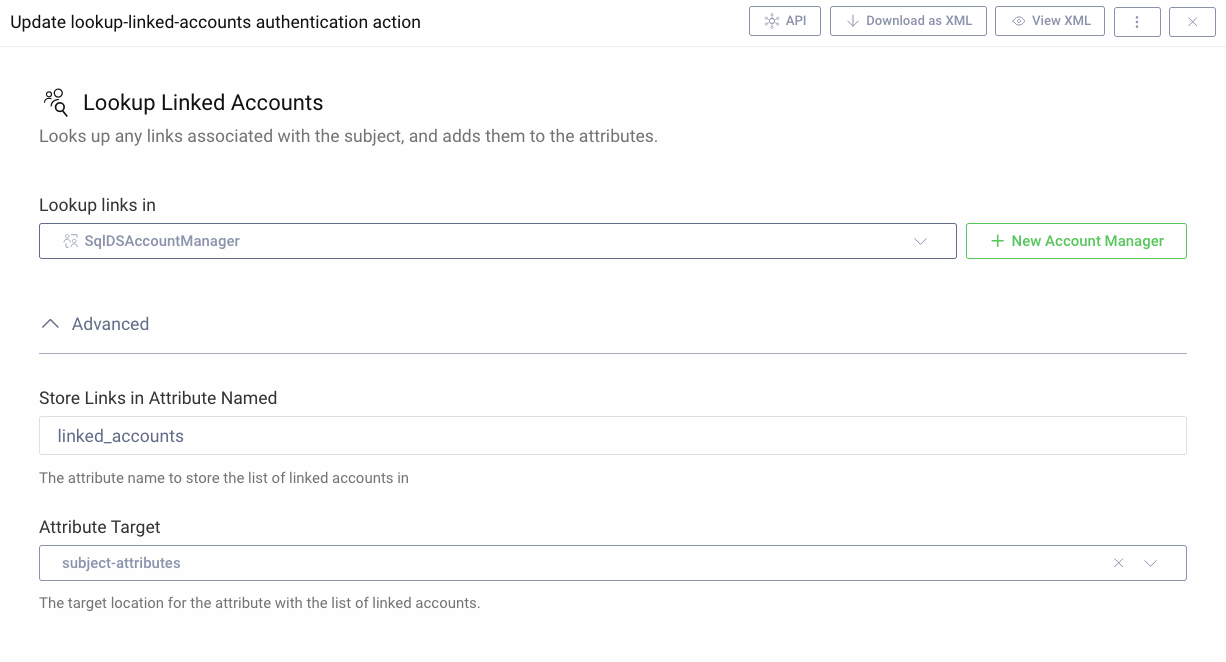Open the XML viewer via View XML
1226x662 pixels.
[1049, 20]
